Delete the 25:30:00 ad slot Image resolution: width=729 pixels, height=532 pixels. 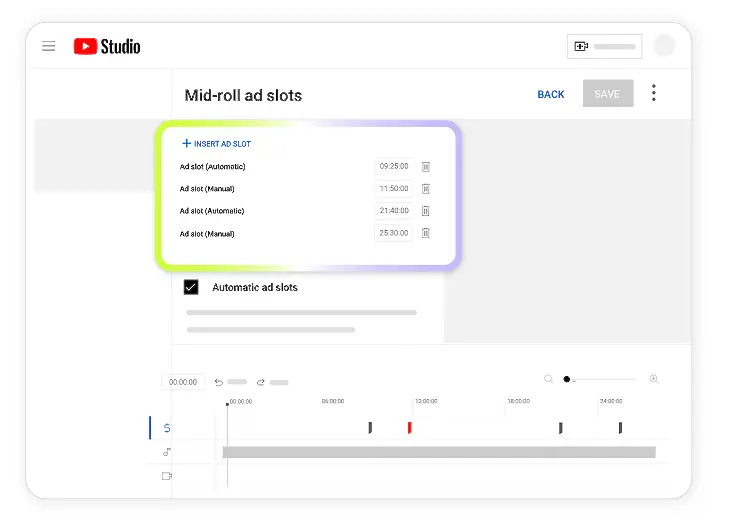[425, 233]
